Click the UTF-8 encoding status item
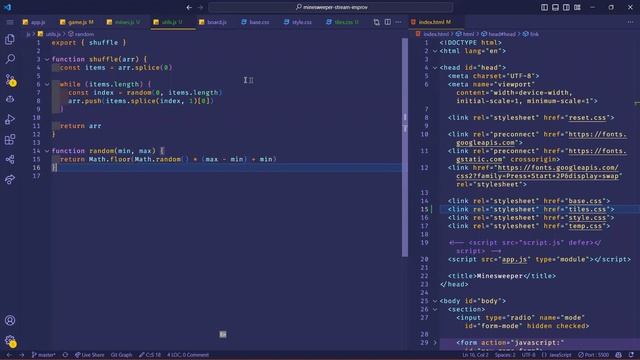640x360 pixels. 529,355
